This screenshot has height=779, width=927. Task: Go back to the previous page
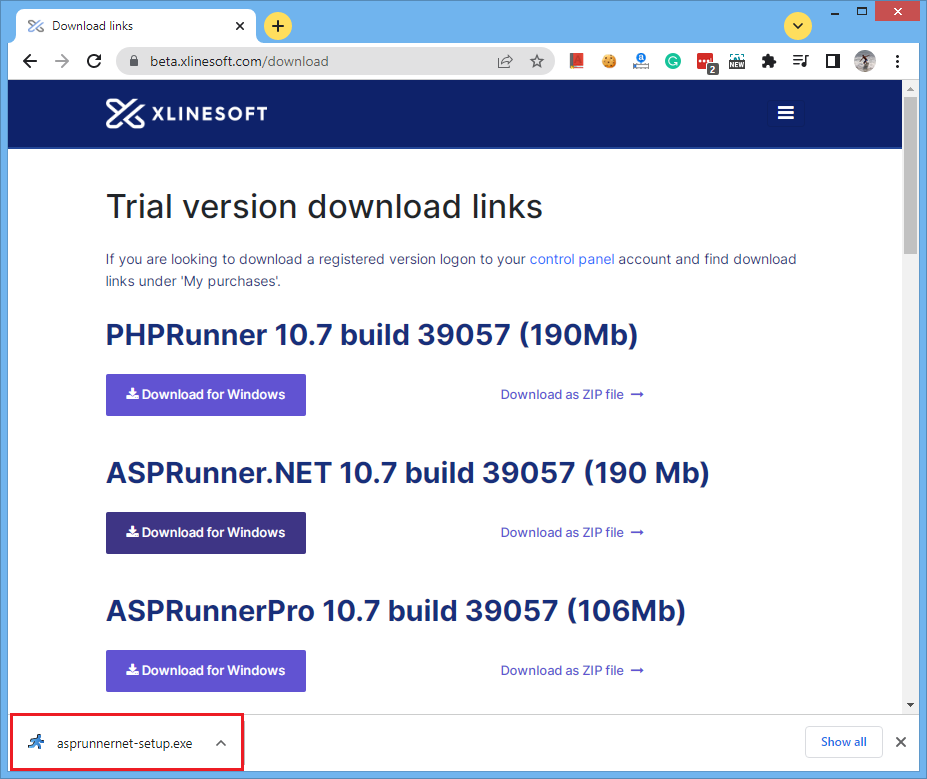(x=30, y=61)
